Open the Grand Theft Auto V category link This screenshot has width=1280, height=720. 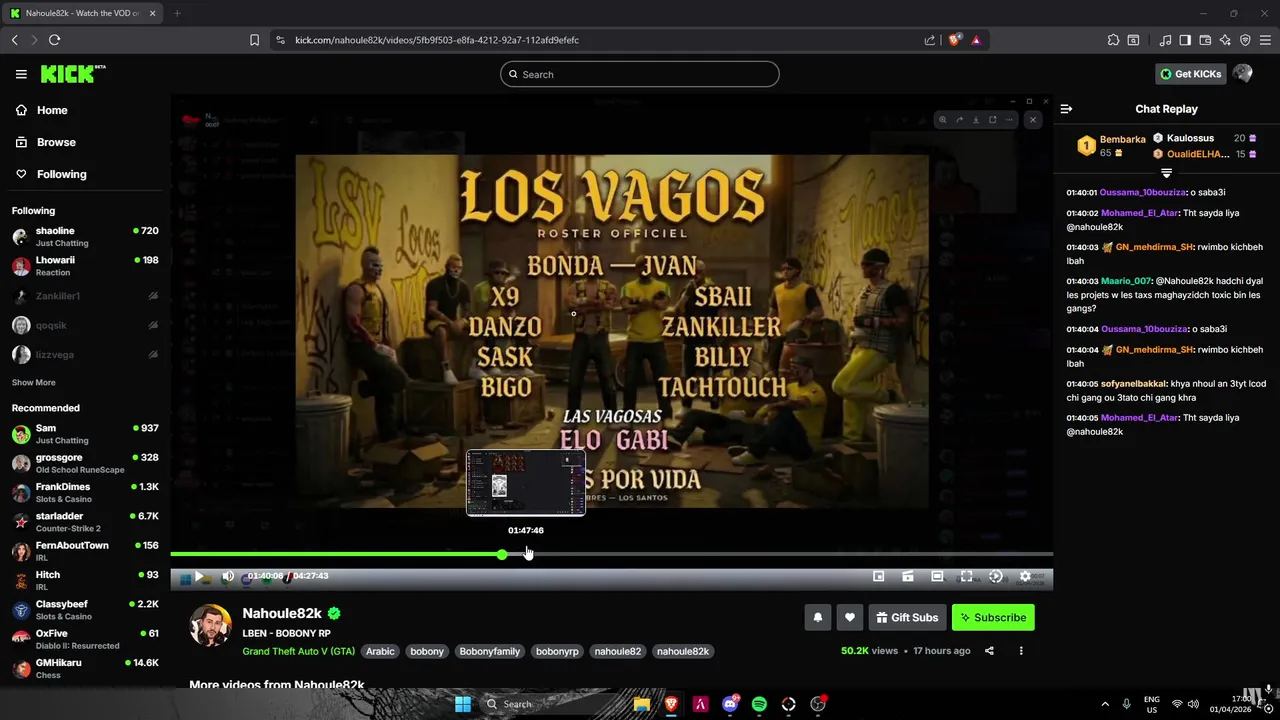click(x=298, y=651)
